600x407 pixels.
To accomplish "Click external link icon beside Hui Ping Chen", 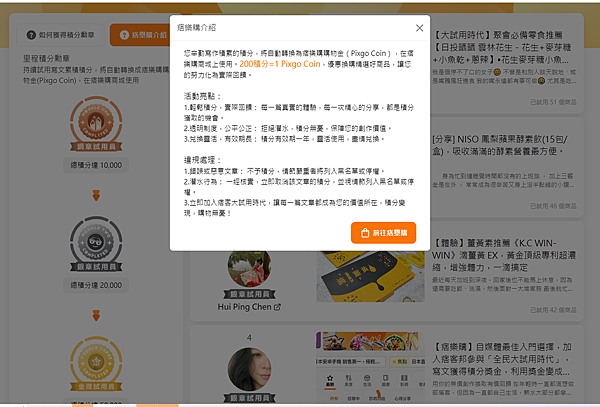I will [x=277, y=307].
